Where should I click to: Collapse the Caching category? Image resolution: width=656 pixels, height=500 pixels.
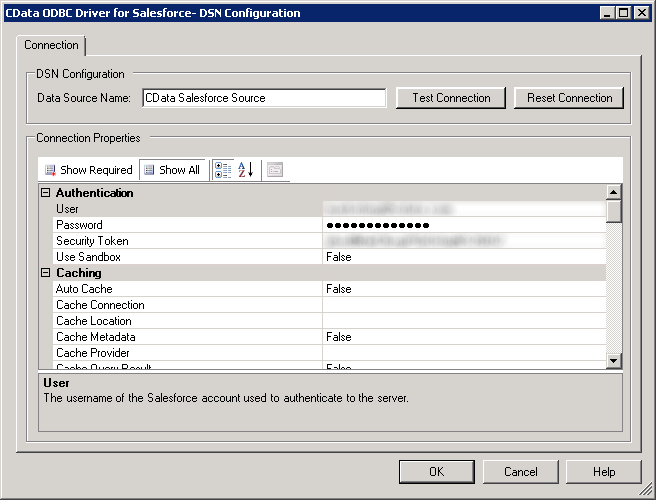[x=45, y=273]
